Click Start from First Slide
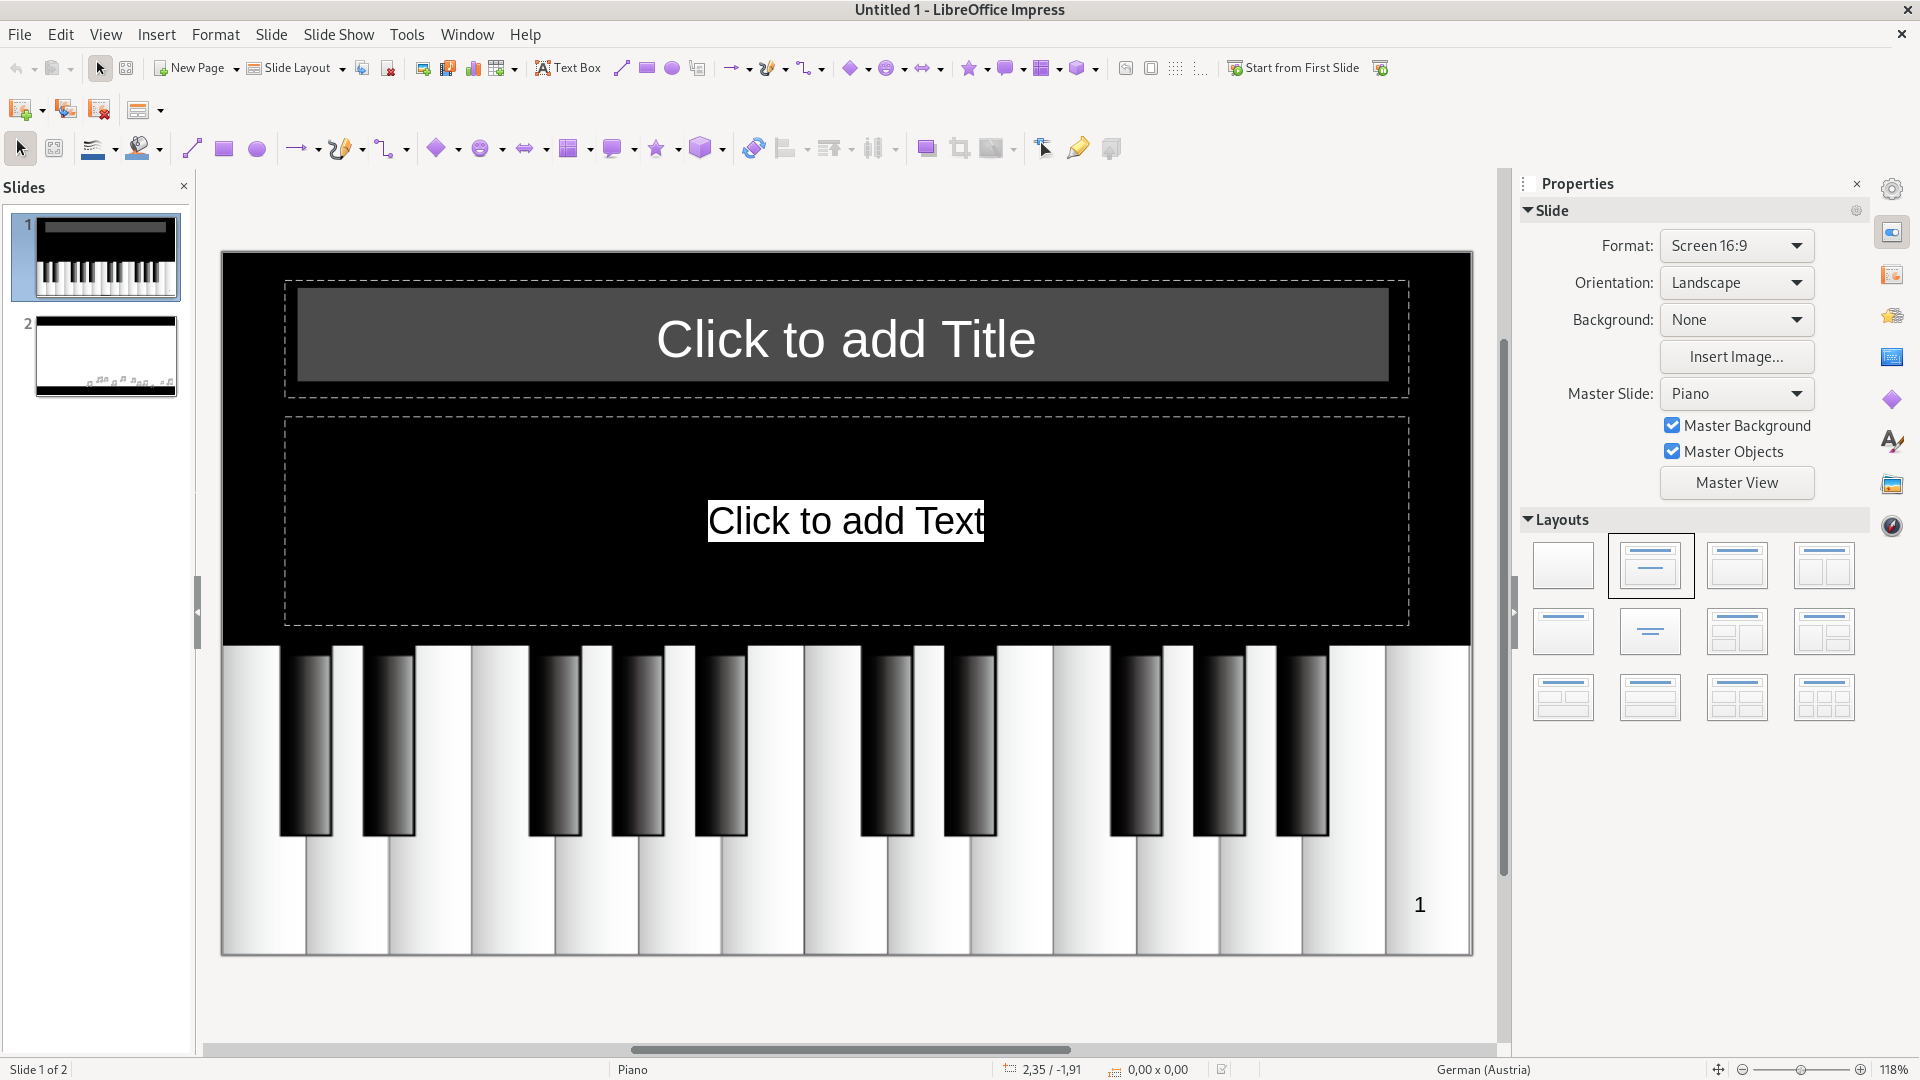 1293,68
